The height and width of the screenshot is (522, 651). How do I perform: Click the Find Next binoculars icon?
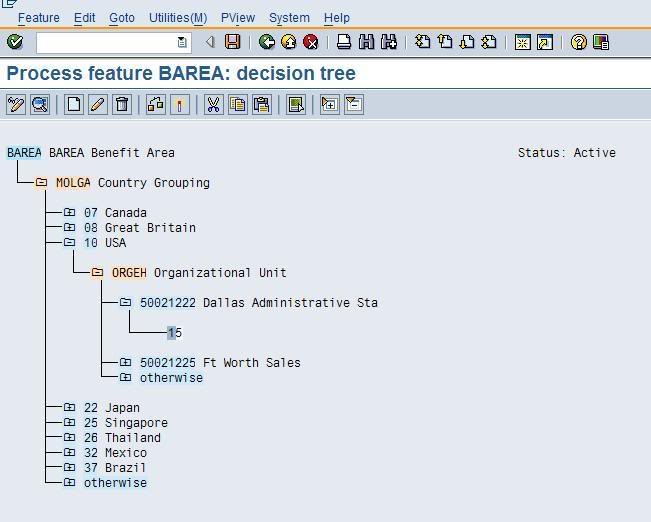389,42
